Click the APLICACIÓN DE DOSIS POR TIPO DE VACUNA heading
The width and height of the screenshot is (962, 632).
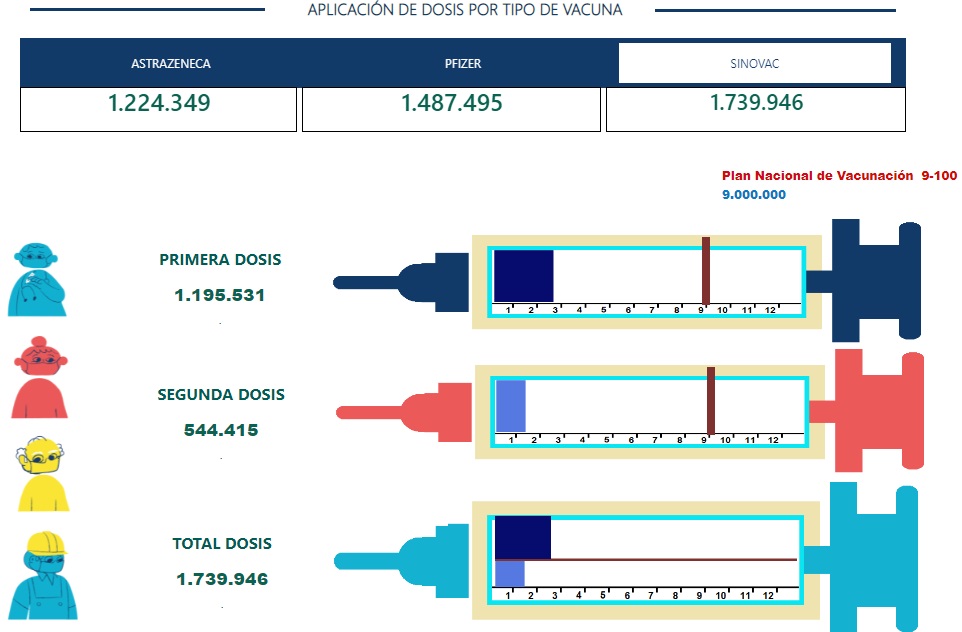coord(465,10)
